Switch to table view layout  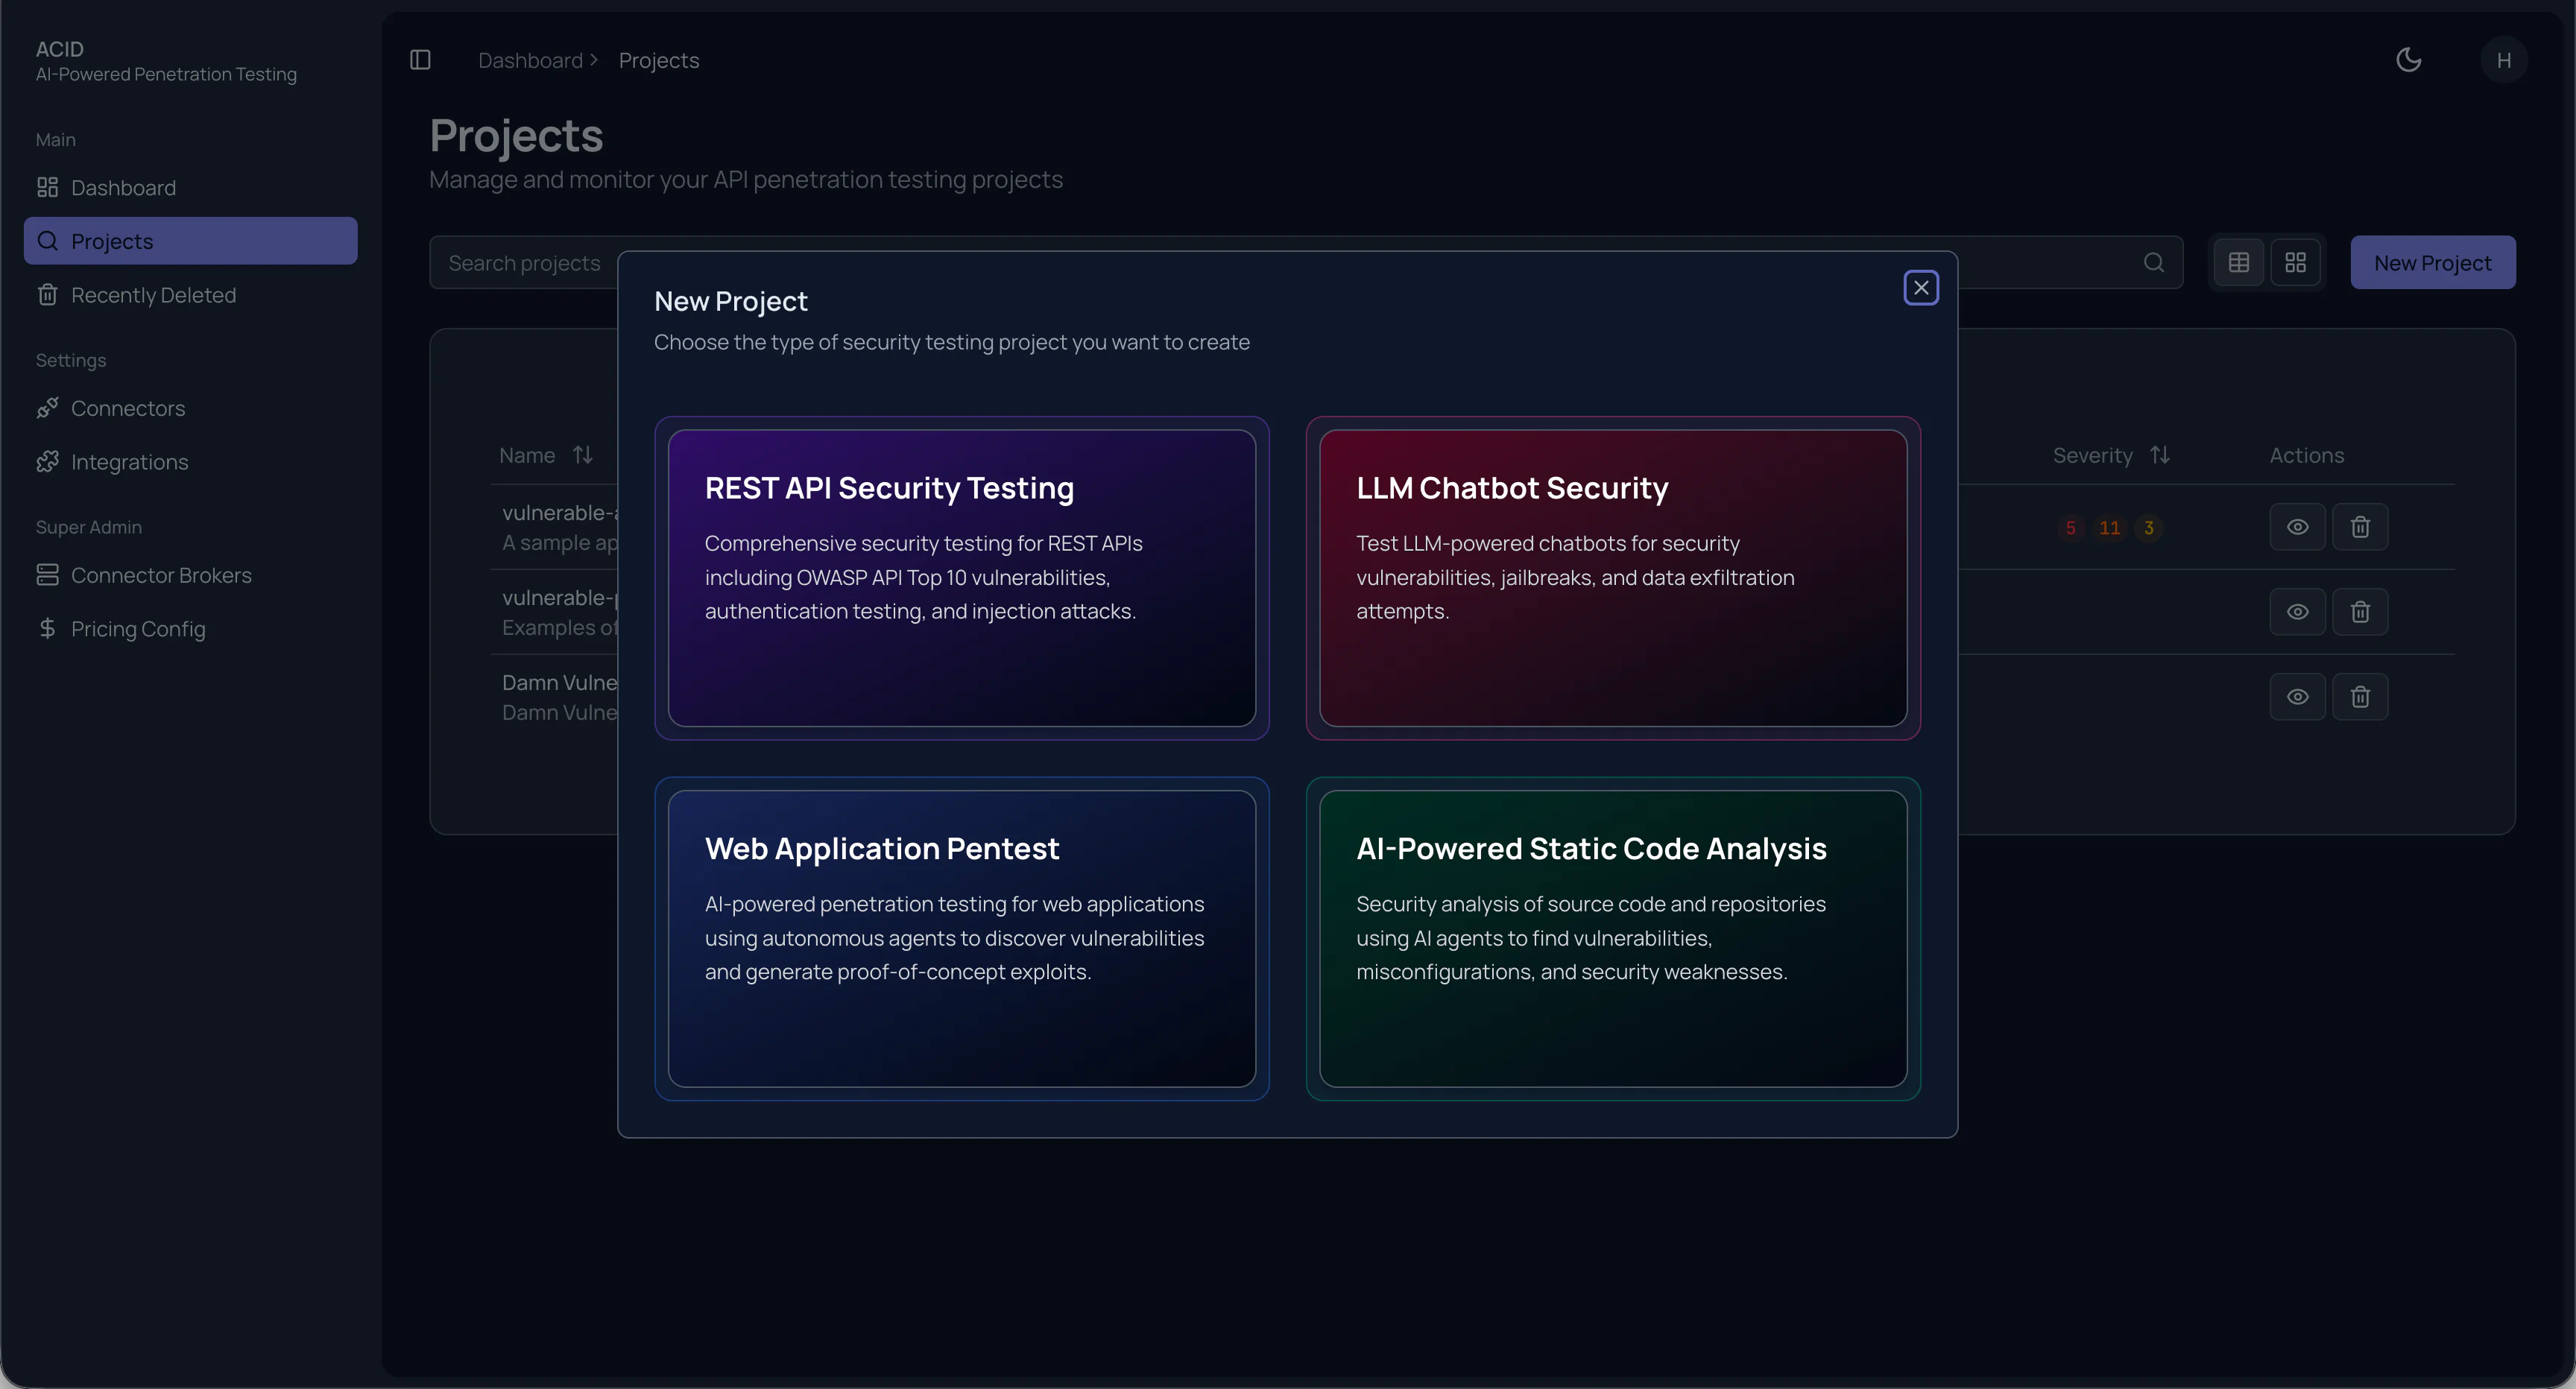[2239, 262]
